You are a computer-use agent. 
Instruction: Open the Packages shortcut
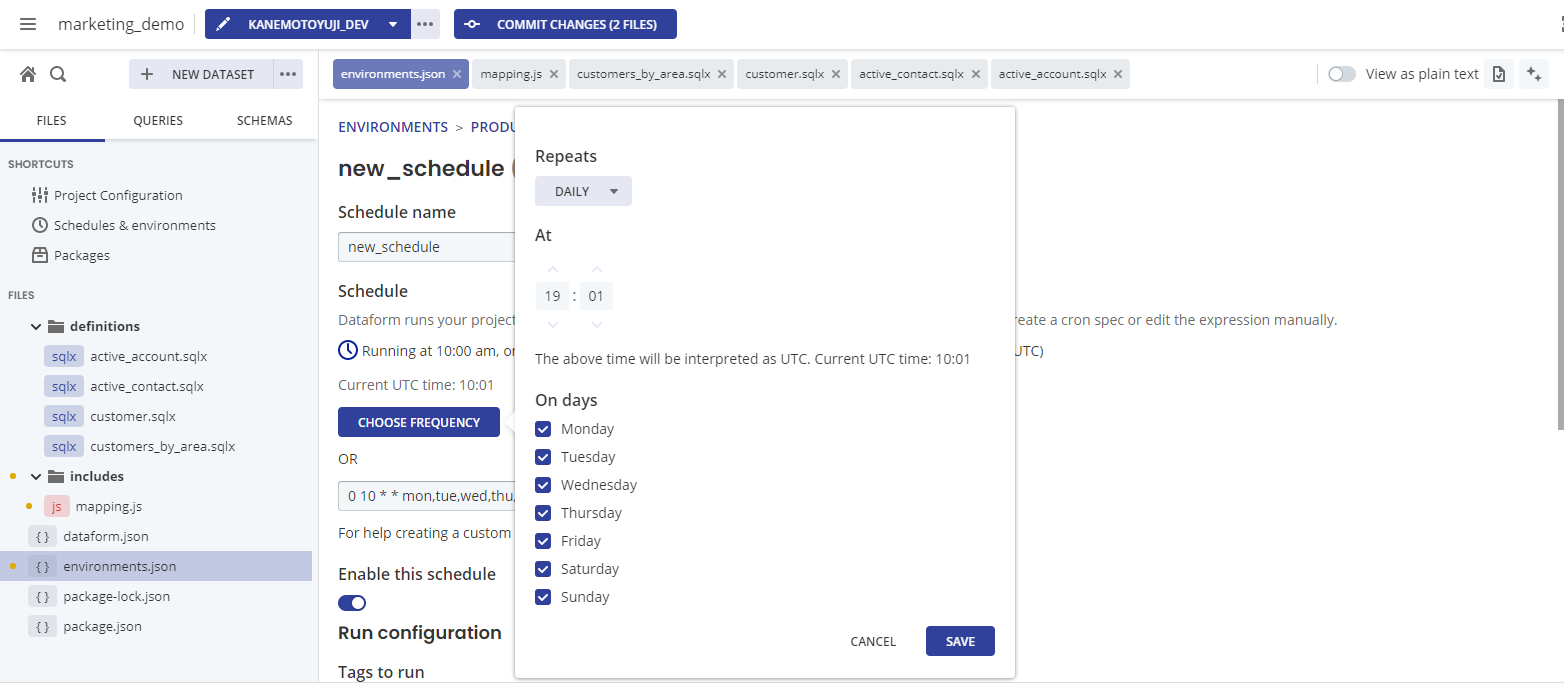[80, 255]
